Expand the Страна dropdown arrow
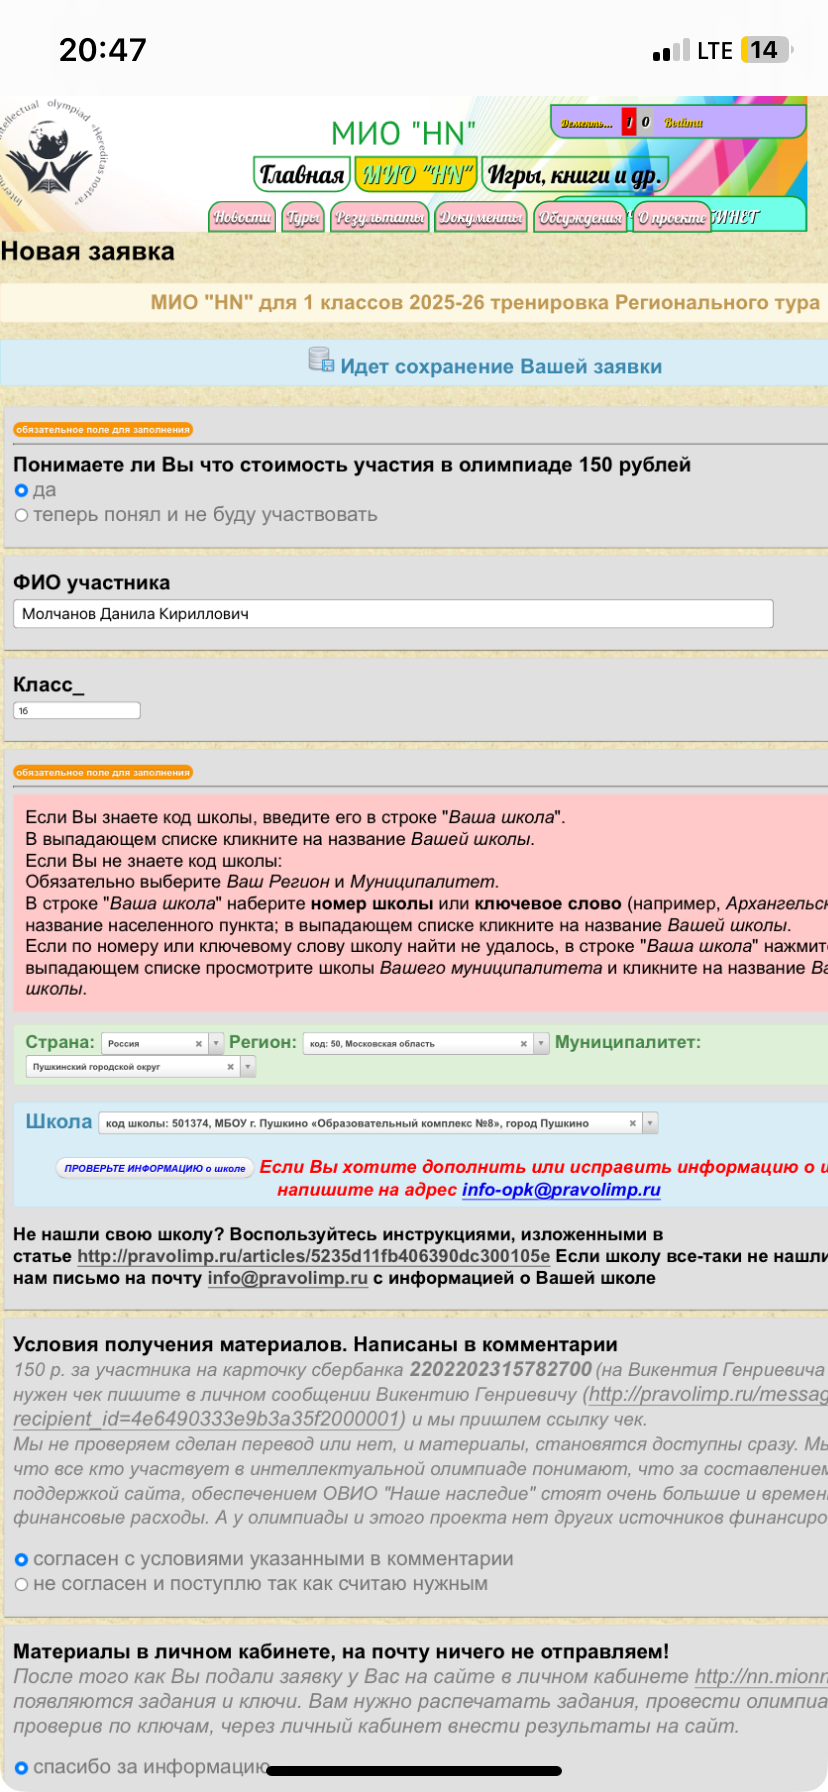The image size is (828, 1792). (216, 1043)
